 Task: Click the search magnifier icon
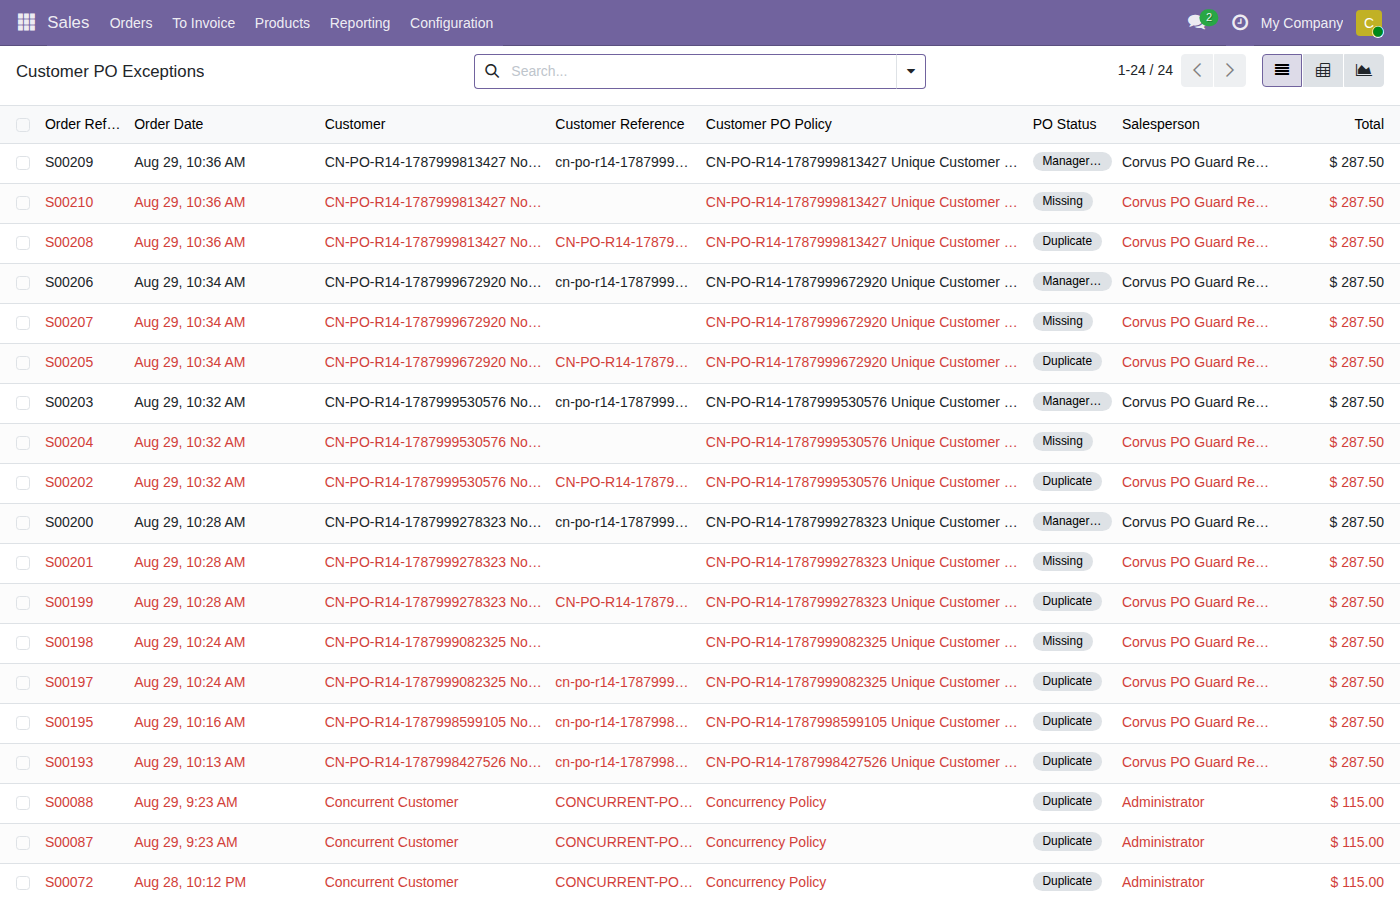click(x=492, y=71)
